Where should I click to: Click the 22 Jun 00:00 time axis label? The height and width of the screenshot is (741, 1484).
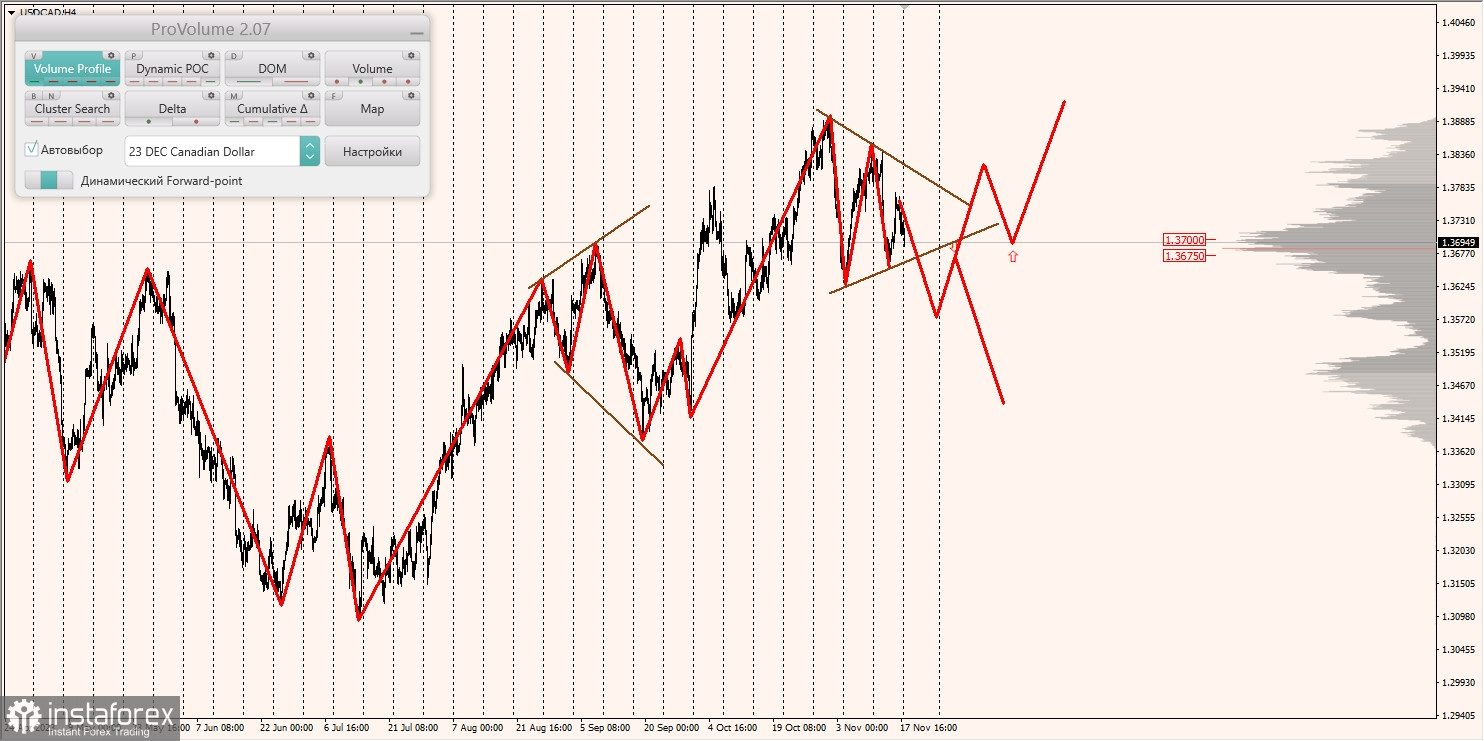point(285,728)
